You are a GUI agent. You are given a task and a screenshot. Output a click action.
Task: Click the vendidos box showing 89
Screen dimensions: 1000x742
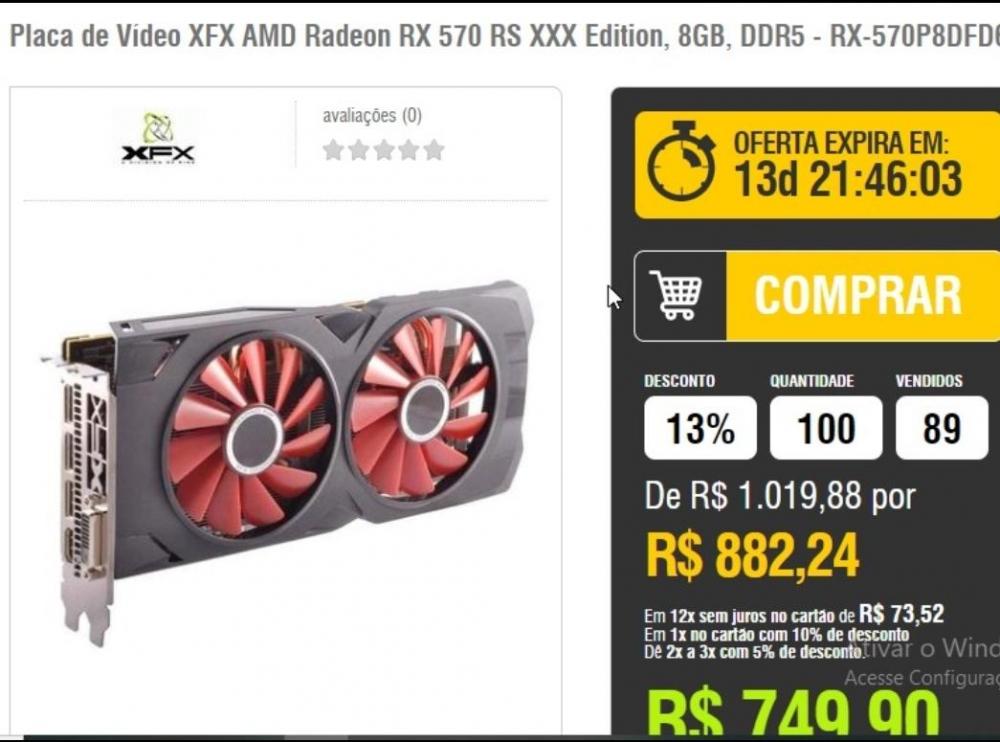coord(941,427)
